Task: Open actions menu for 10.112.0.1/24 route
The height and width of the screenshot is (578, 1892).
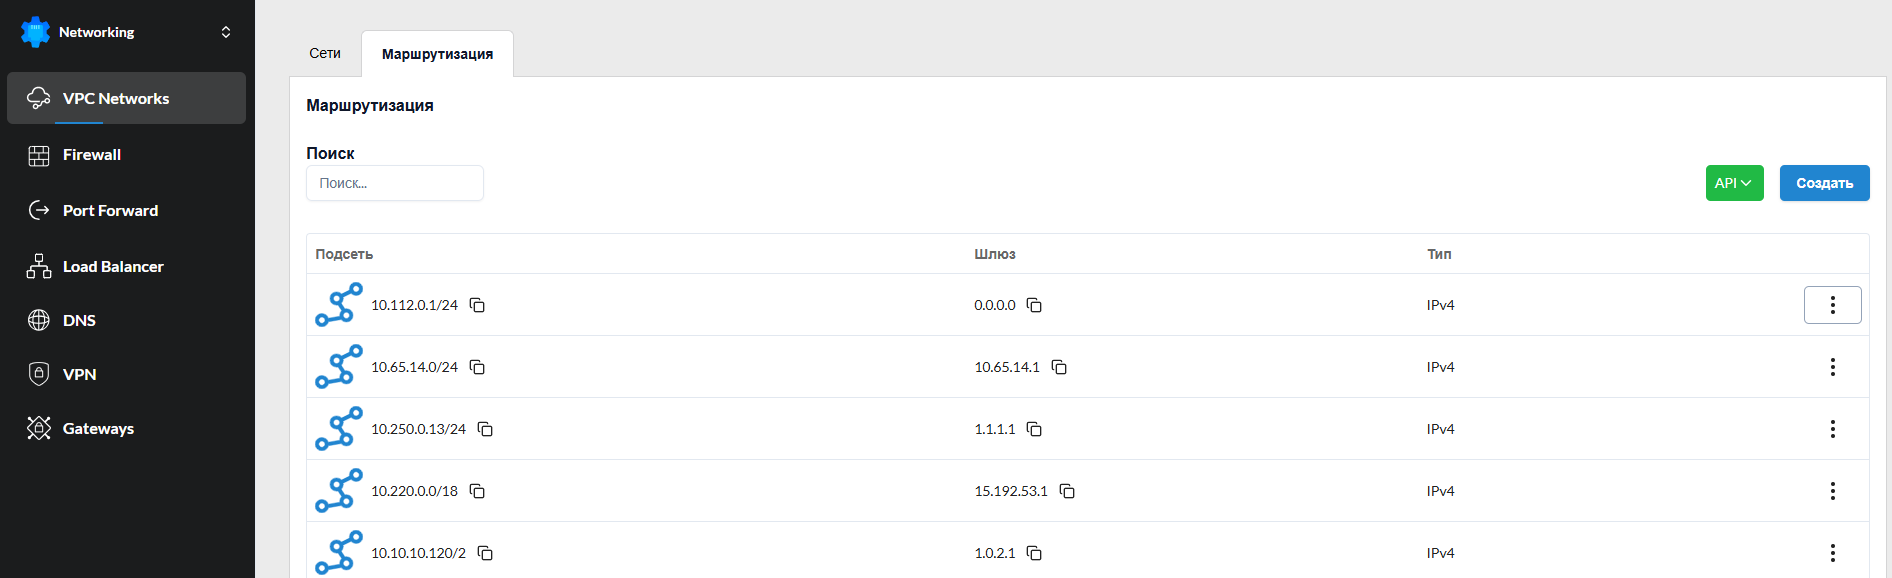Action: tap(1832, 305)
